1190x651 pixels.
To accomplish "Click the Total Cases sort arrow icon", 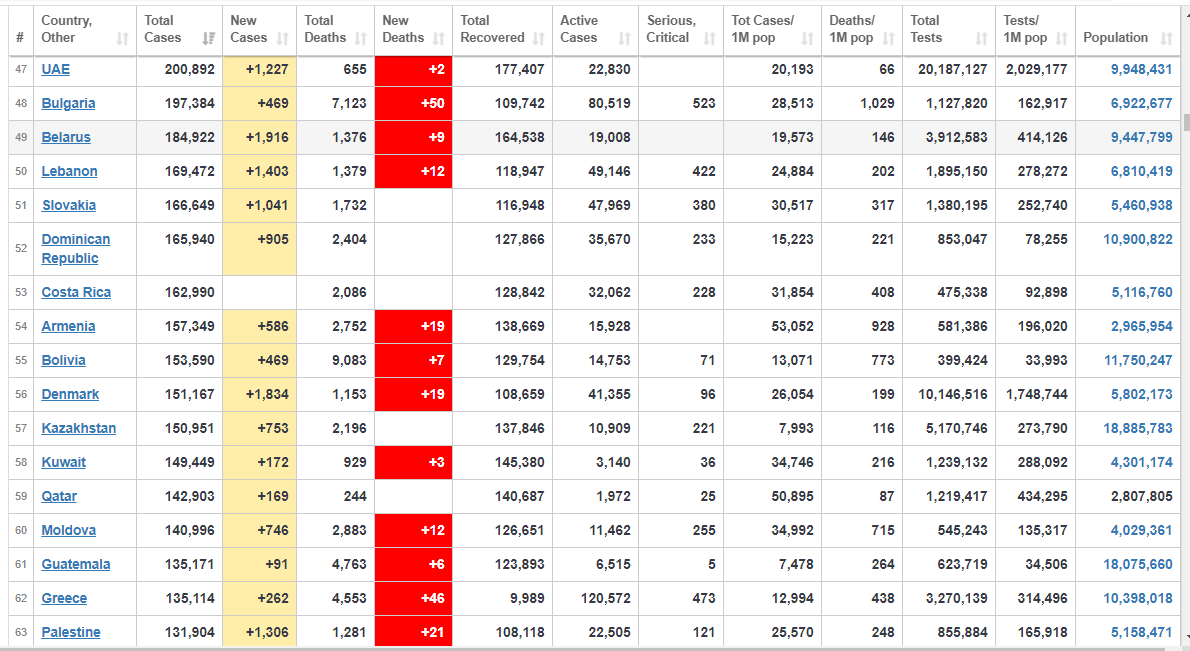I will point(209,39).
